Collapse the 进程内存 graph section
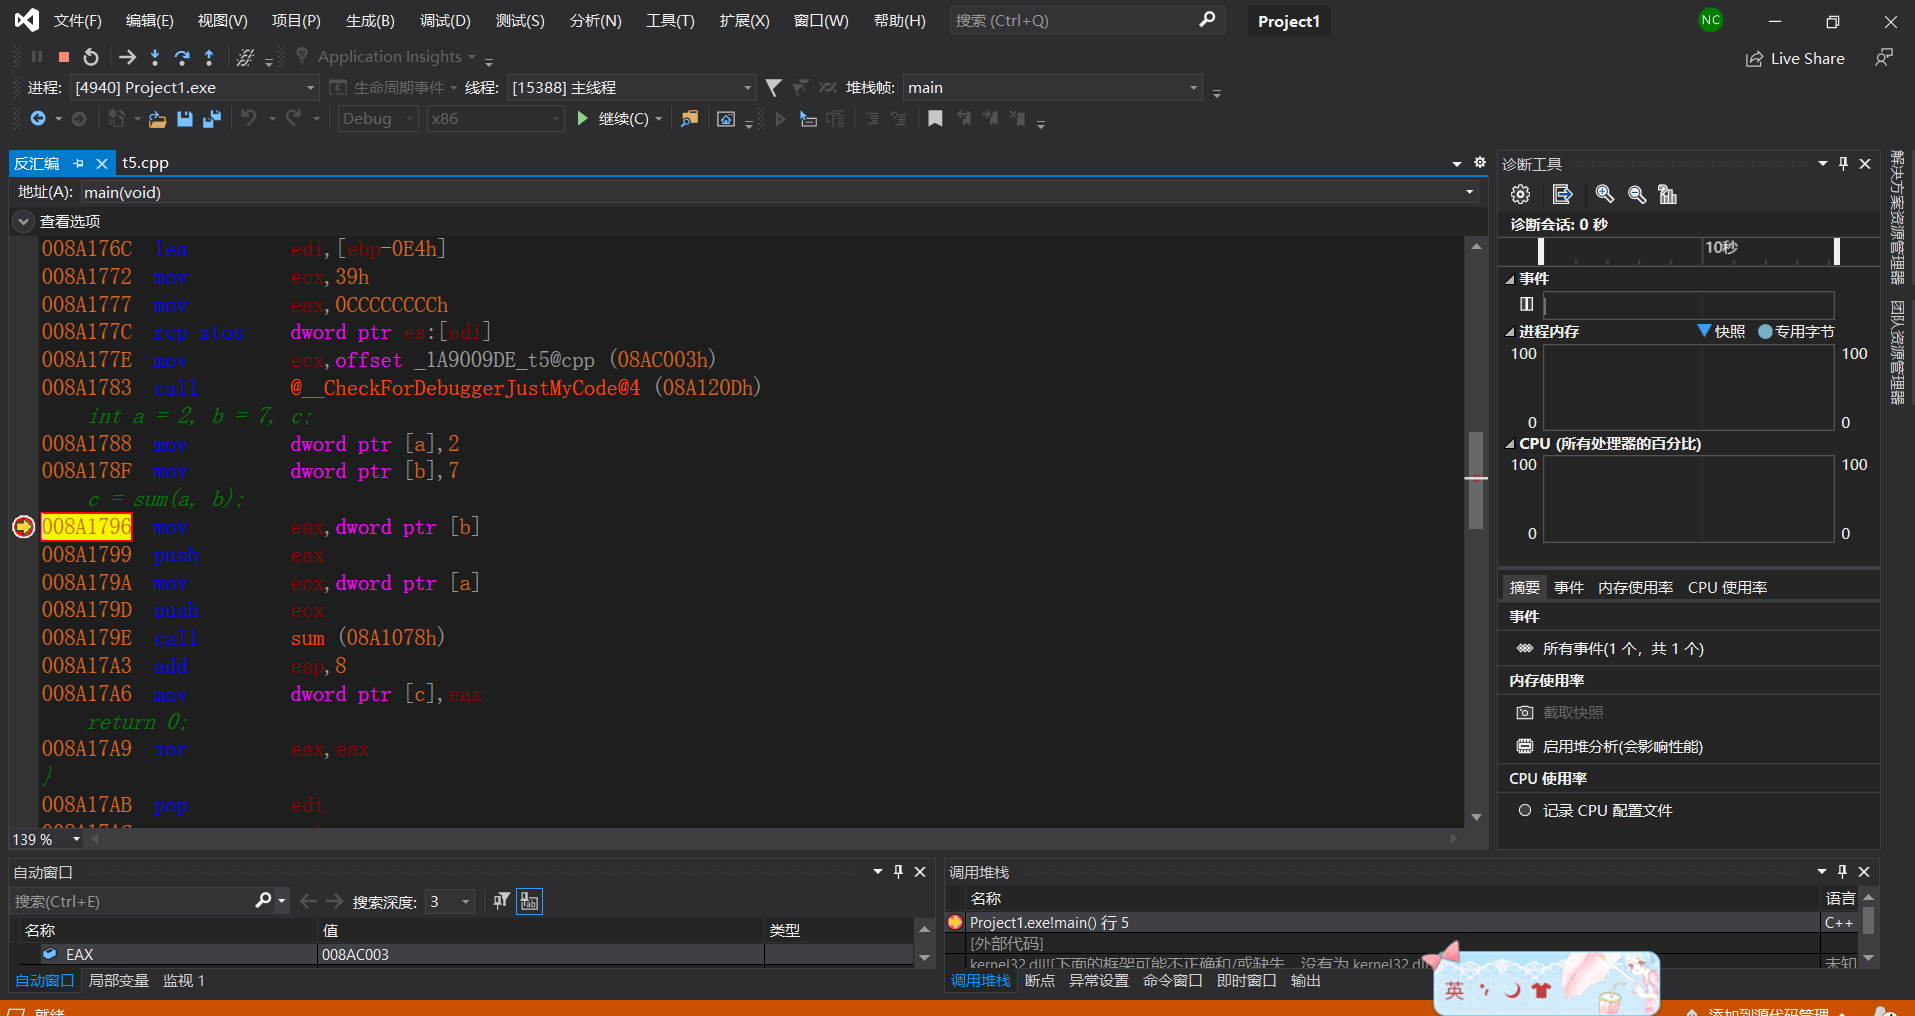The height and width of the screenshot is (1016, 1915). (x=1509, y=332)
